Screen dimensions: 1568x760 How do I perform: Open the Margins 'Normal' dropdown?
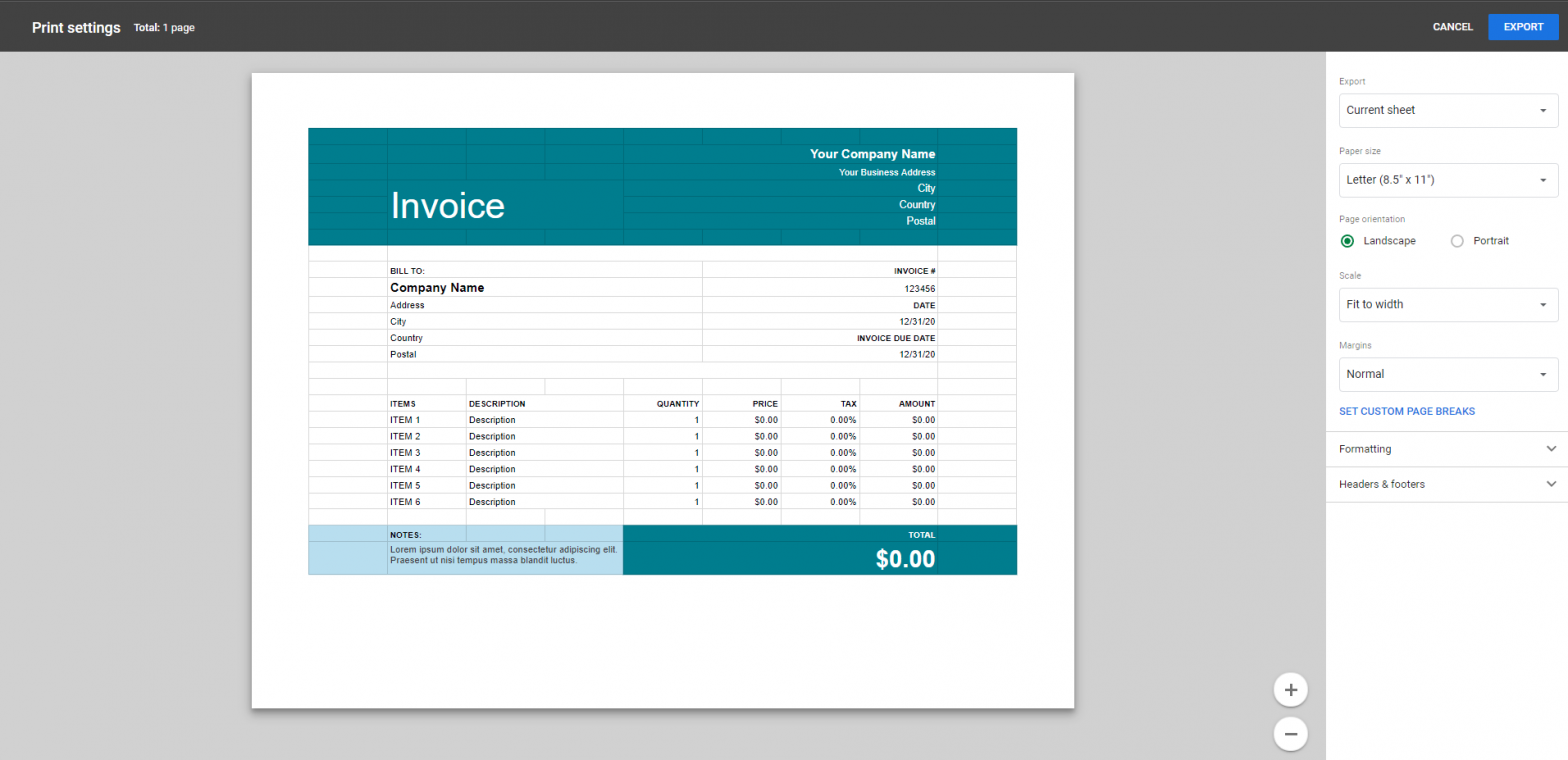coord(1448,374)
